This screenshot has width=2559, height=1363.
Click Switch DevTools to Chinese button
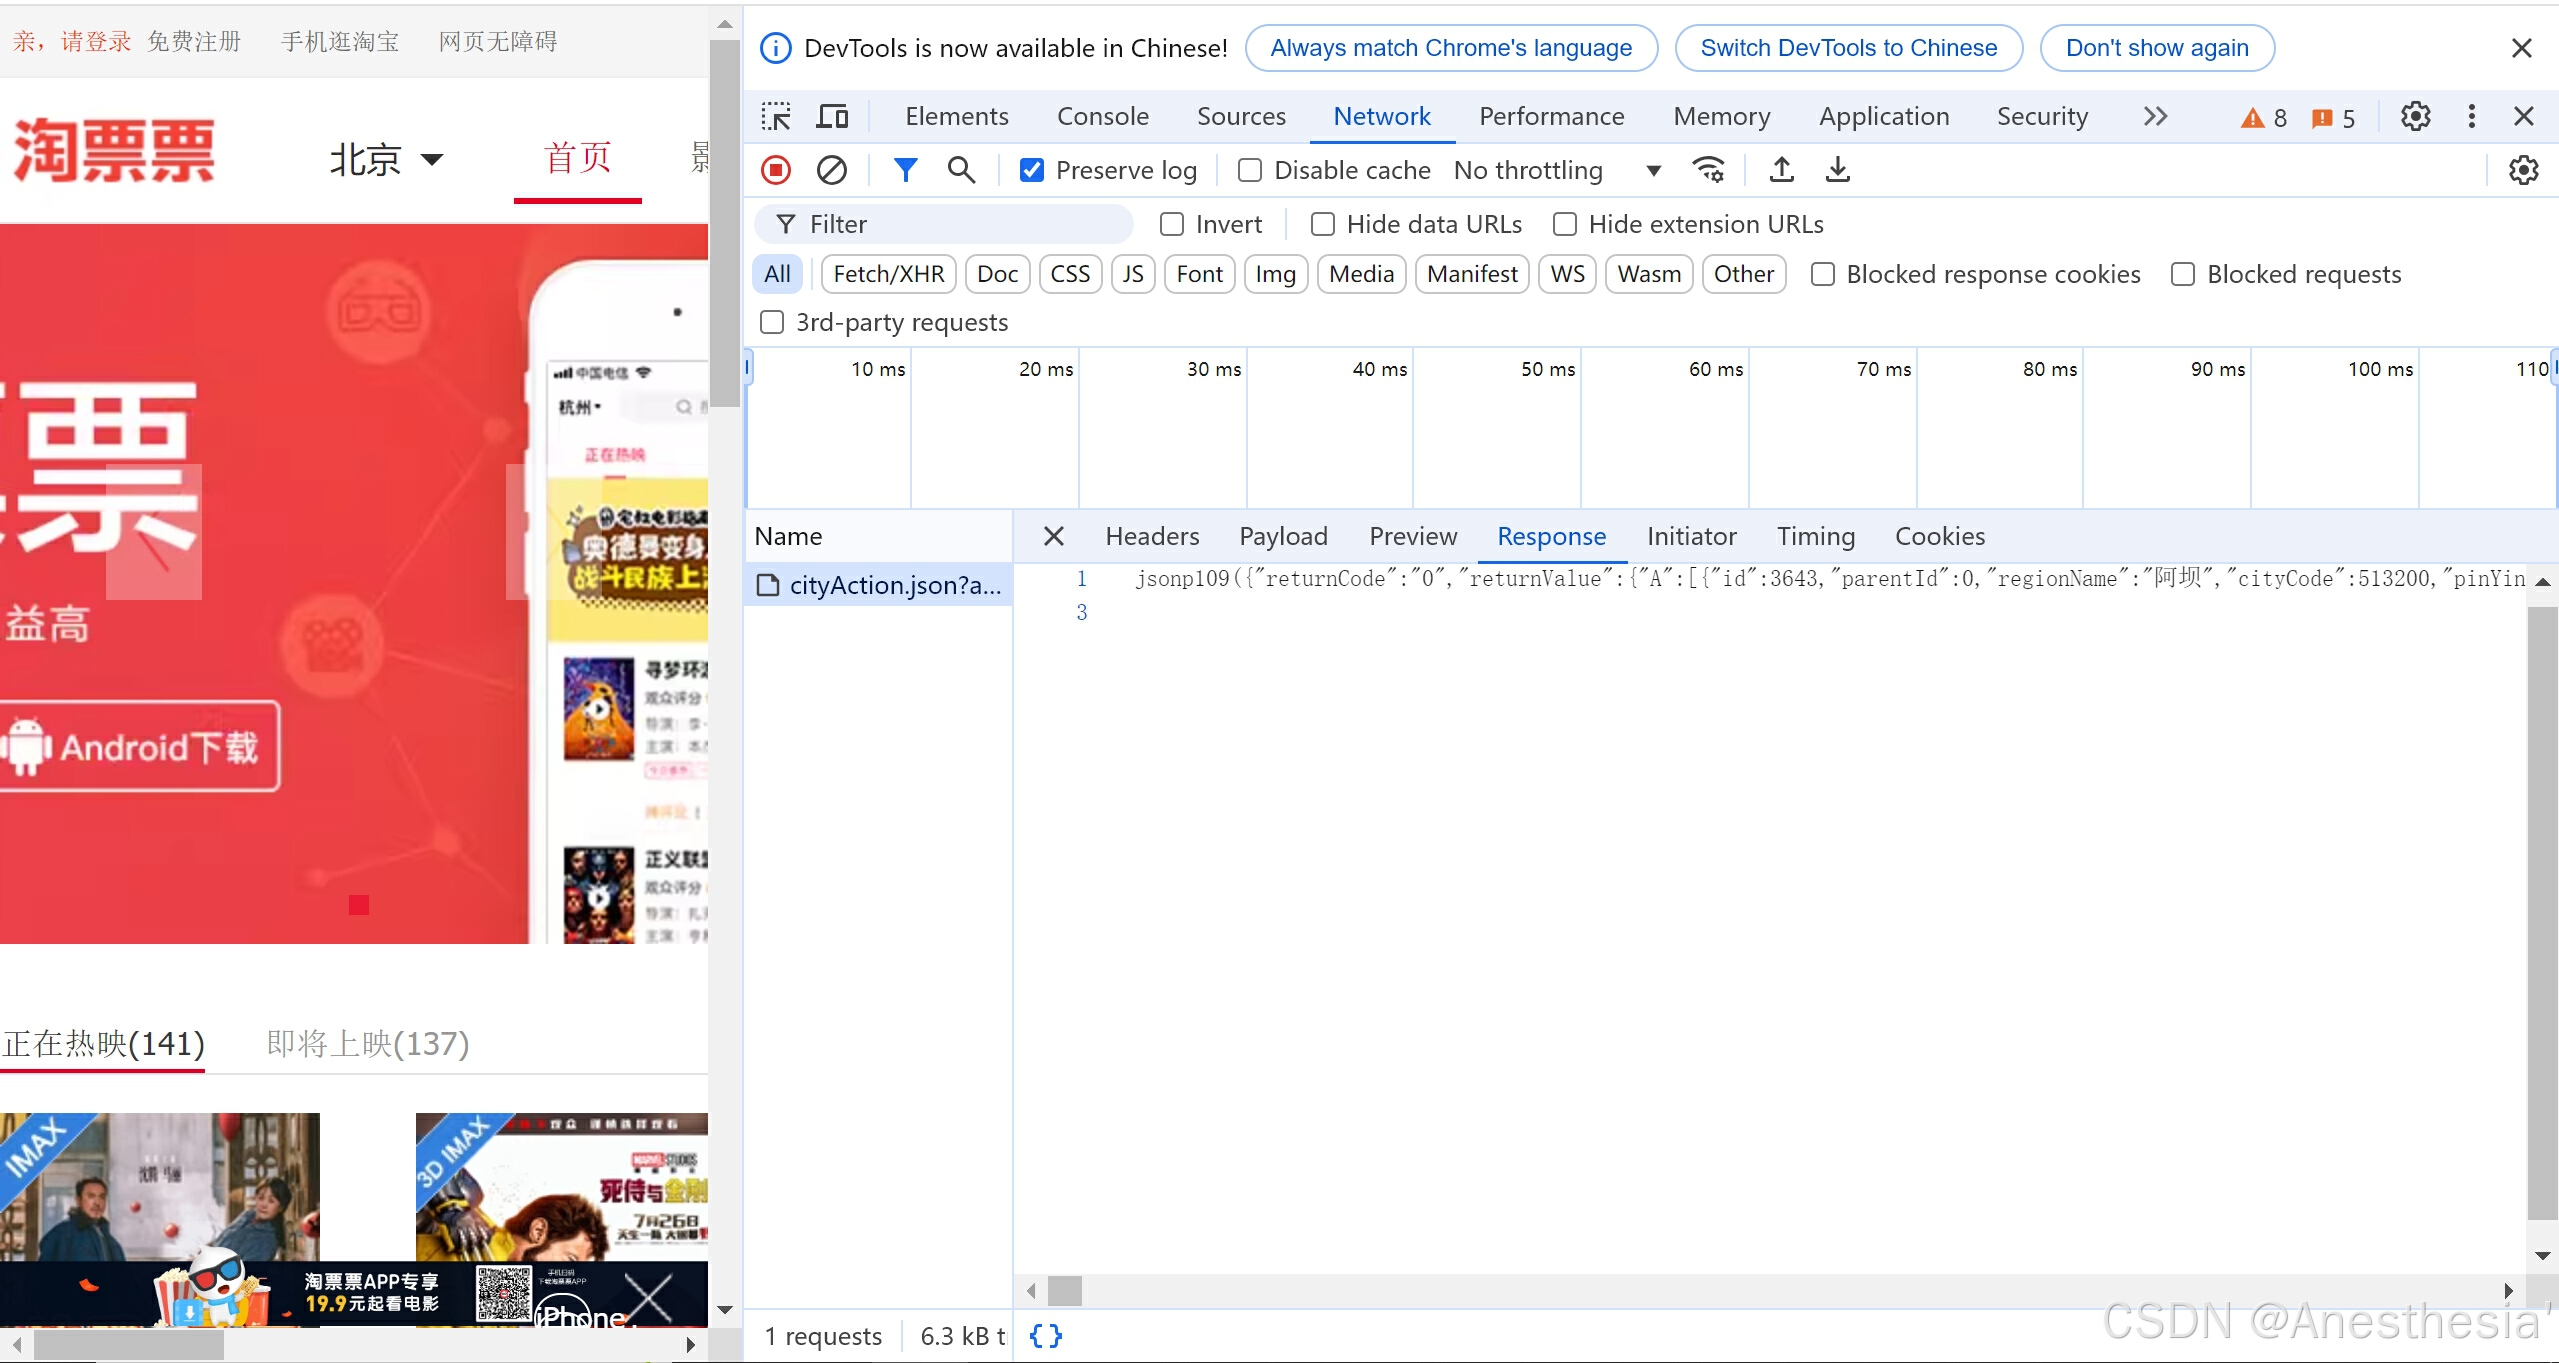(1848, 46)
